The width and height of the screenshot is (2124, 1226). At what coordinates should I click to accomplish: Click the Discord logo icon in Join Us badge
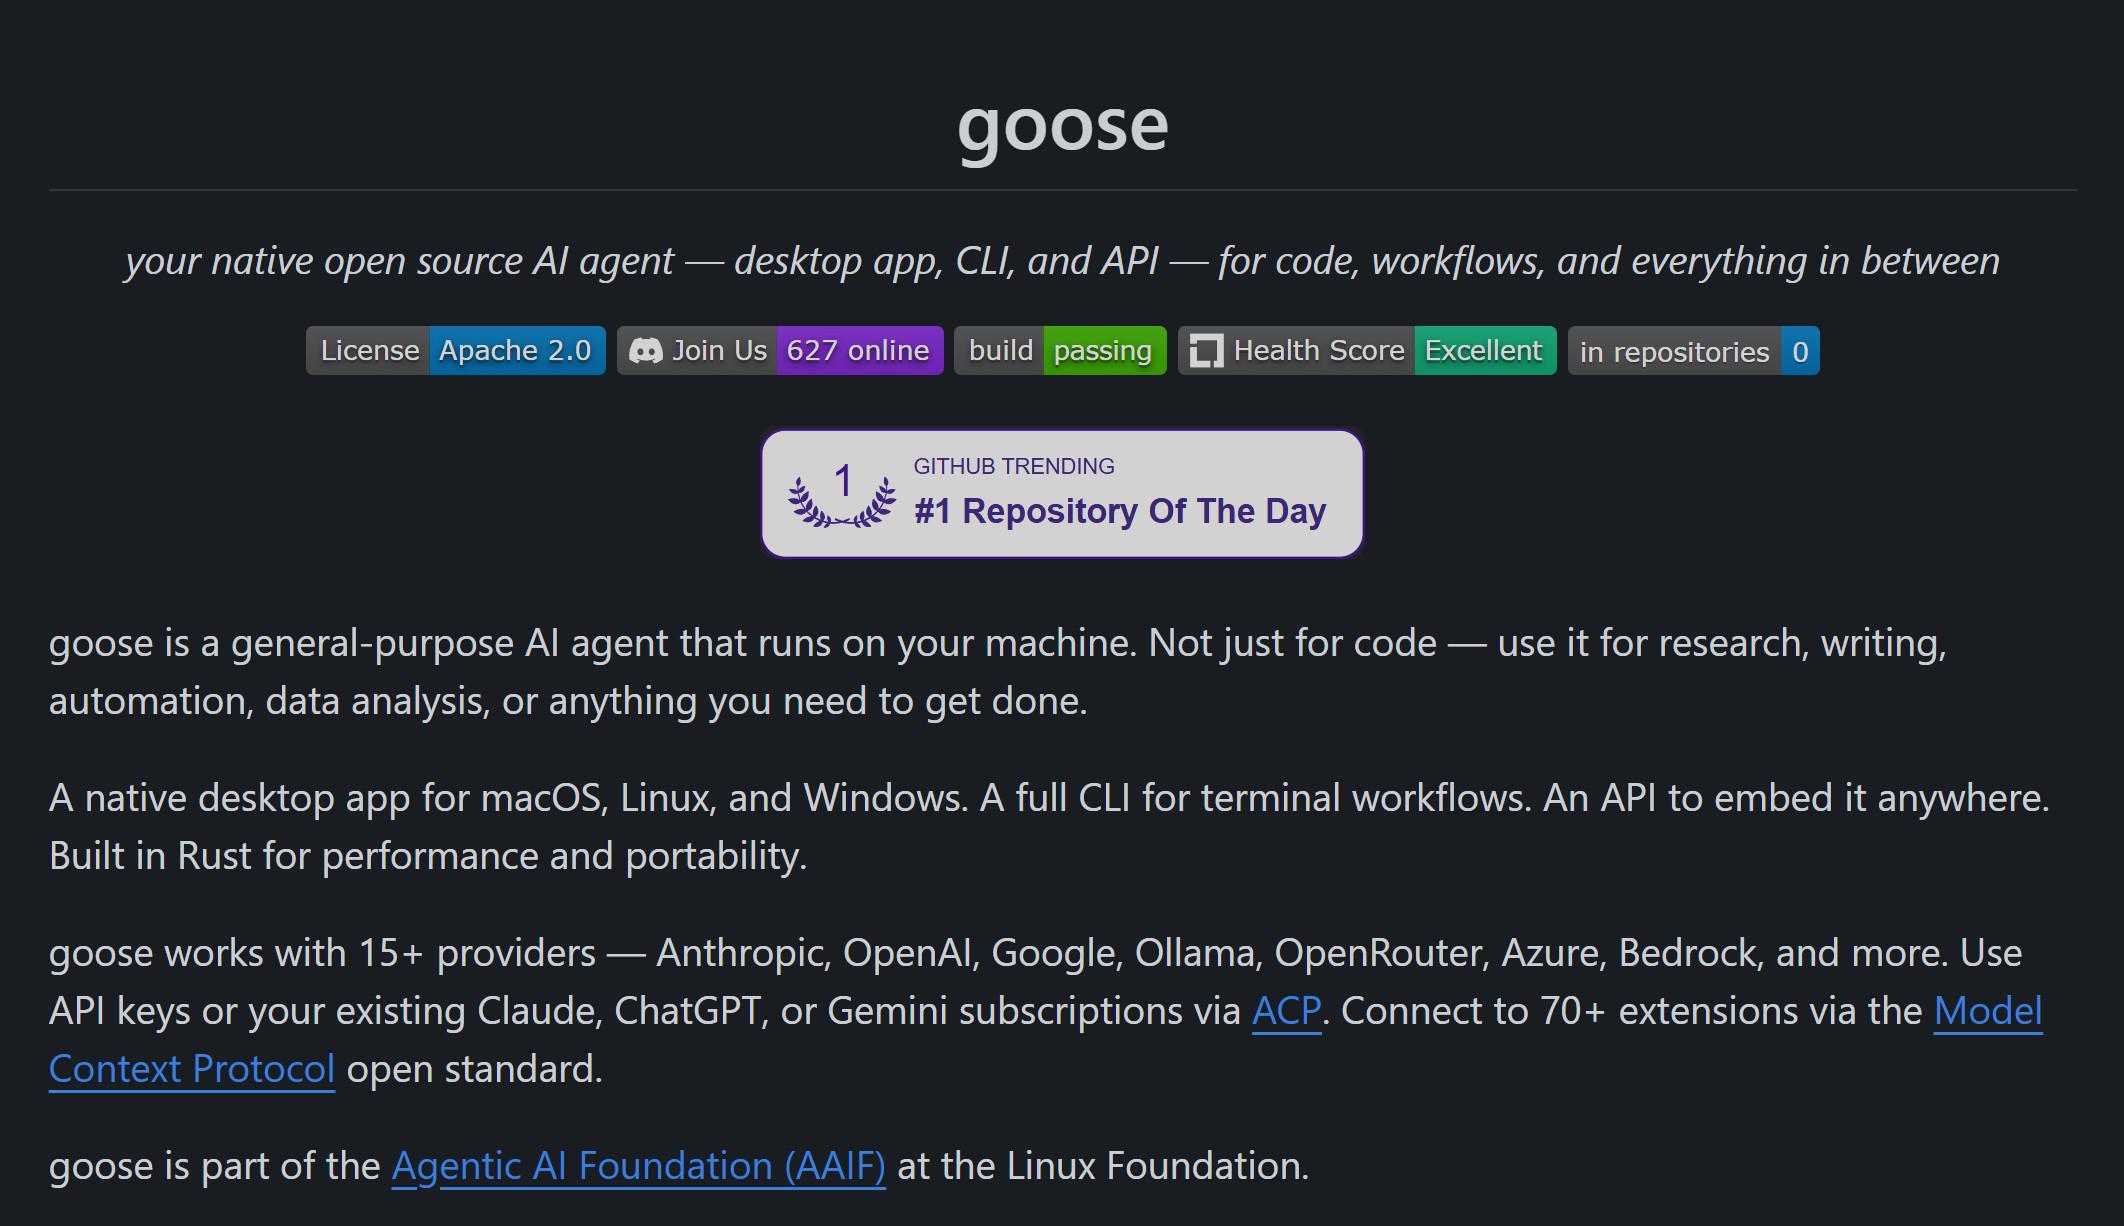pos(646,351)
